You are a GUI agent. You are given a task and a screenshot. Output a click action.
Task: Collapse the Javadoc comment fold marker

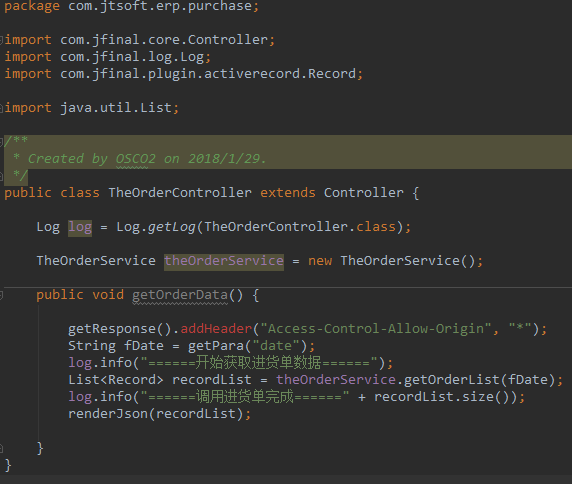[x=1, y=141]
